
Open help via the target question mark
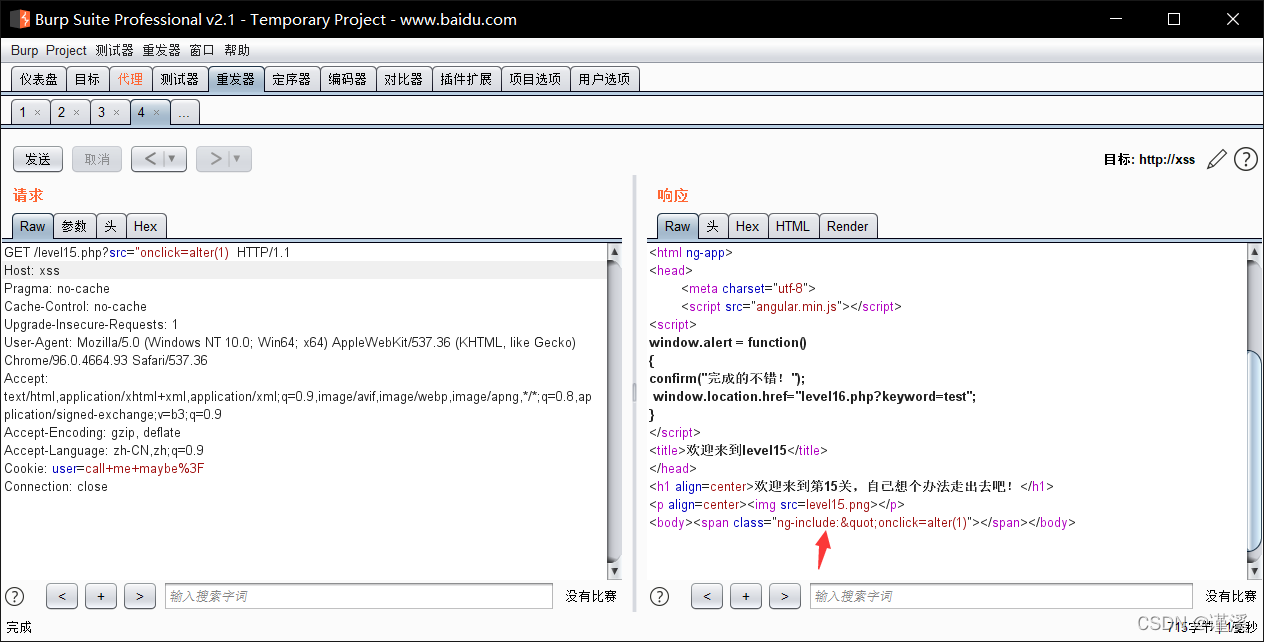pos(1245,159)
